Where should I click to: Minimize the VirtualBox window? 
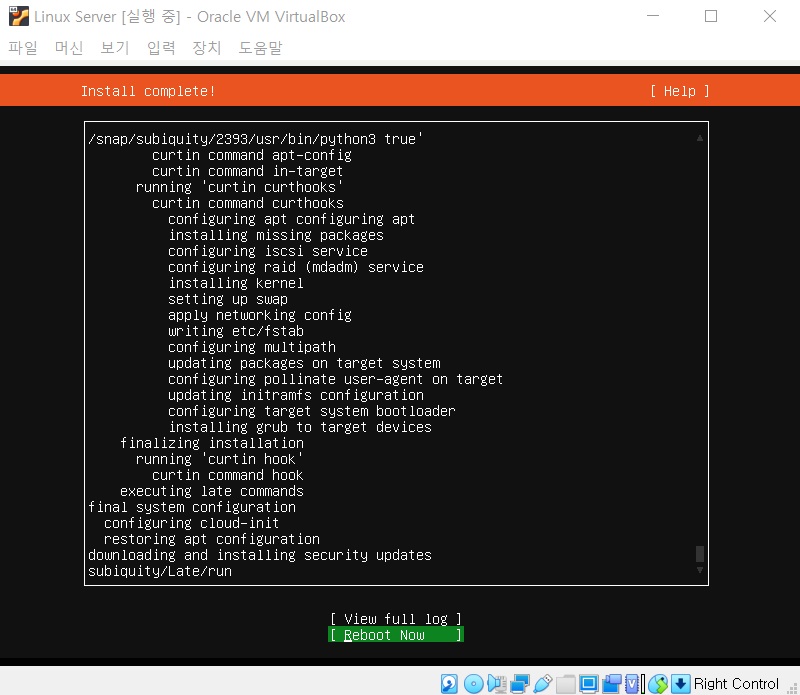coord(653,16)
